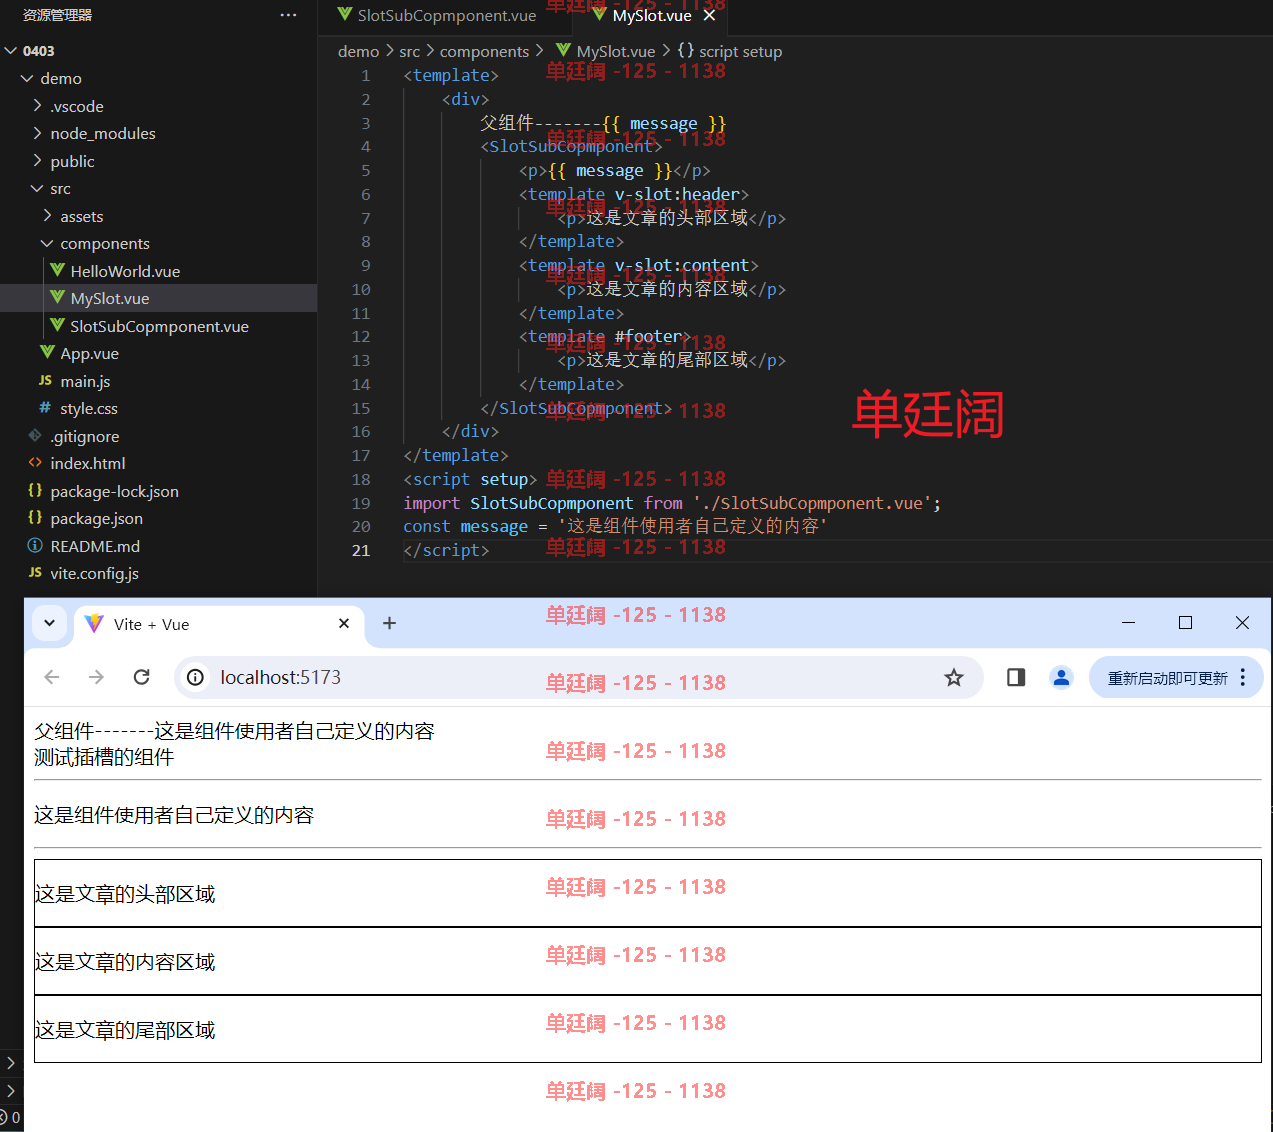Viewport: 1273px width, 1132px height.
Task: Open SlotSubCopmponent.vue in file tree
Action: coord(159,326)
